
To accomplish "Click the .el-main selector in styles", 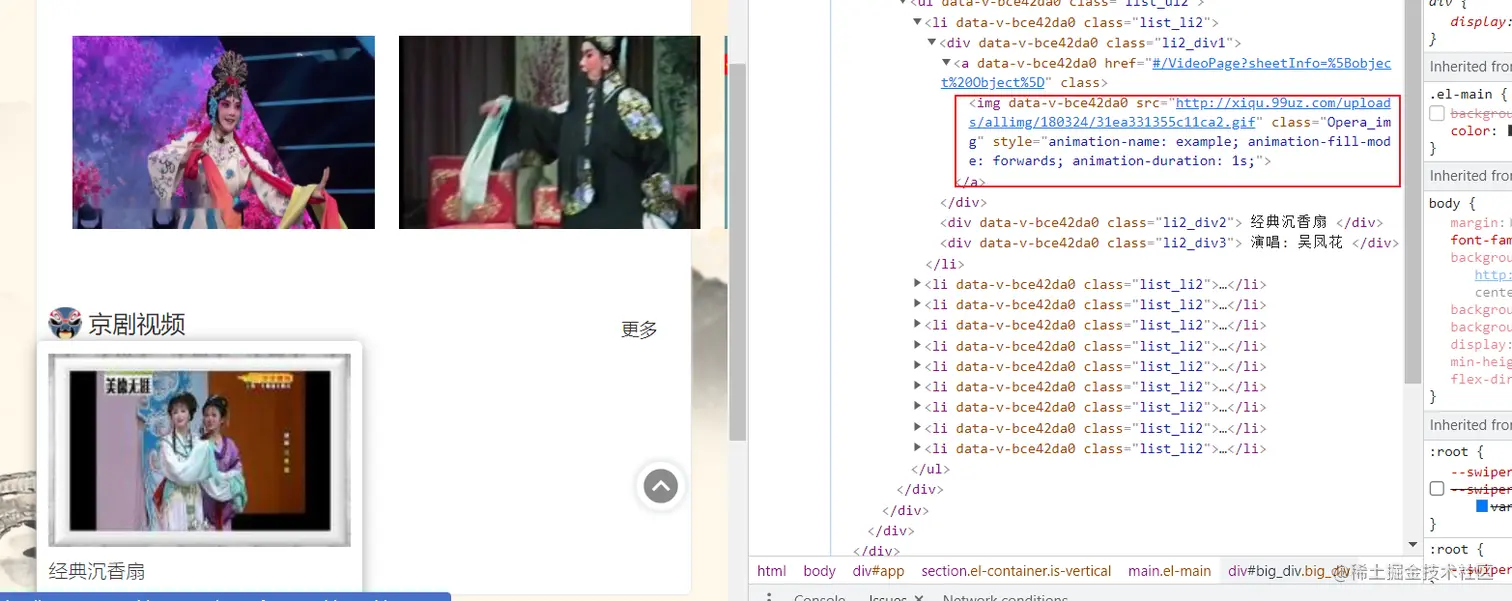I will point(1460,94).
